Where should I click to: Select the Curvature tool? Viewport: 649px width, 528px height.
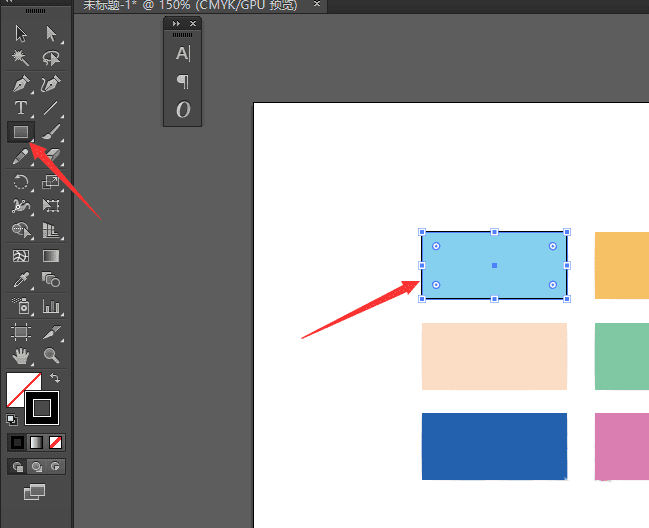(x=51, y=84)
